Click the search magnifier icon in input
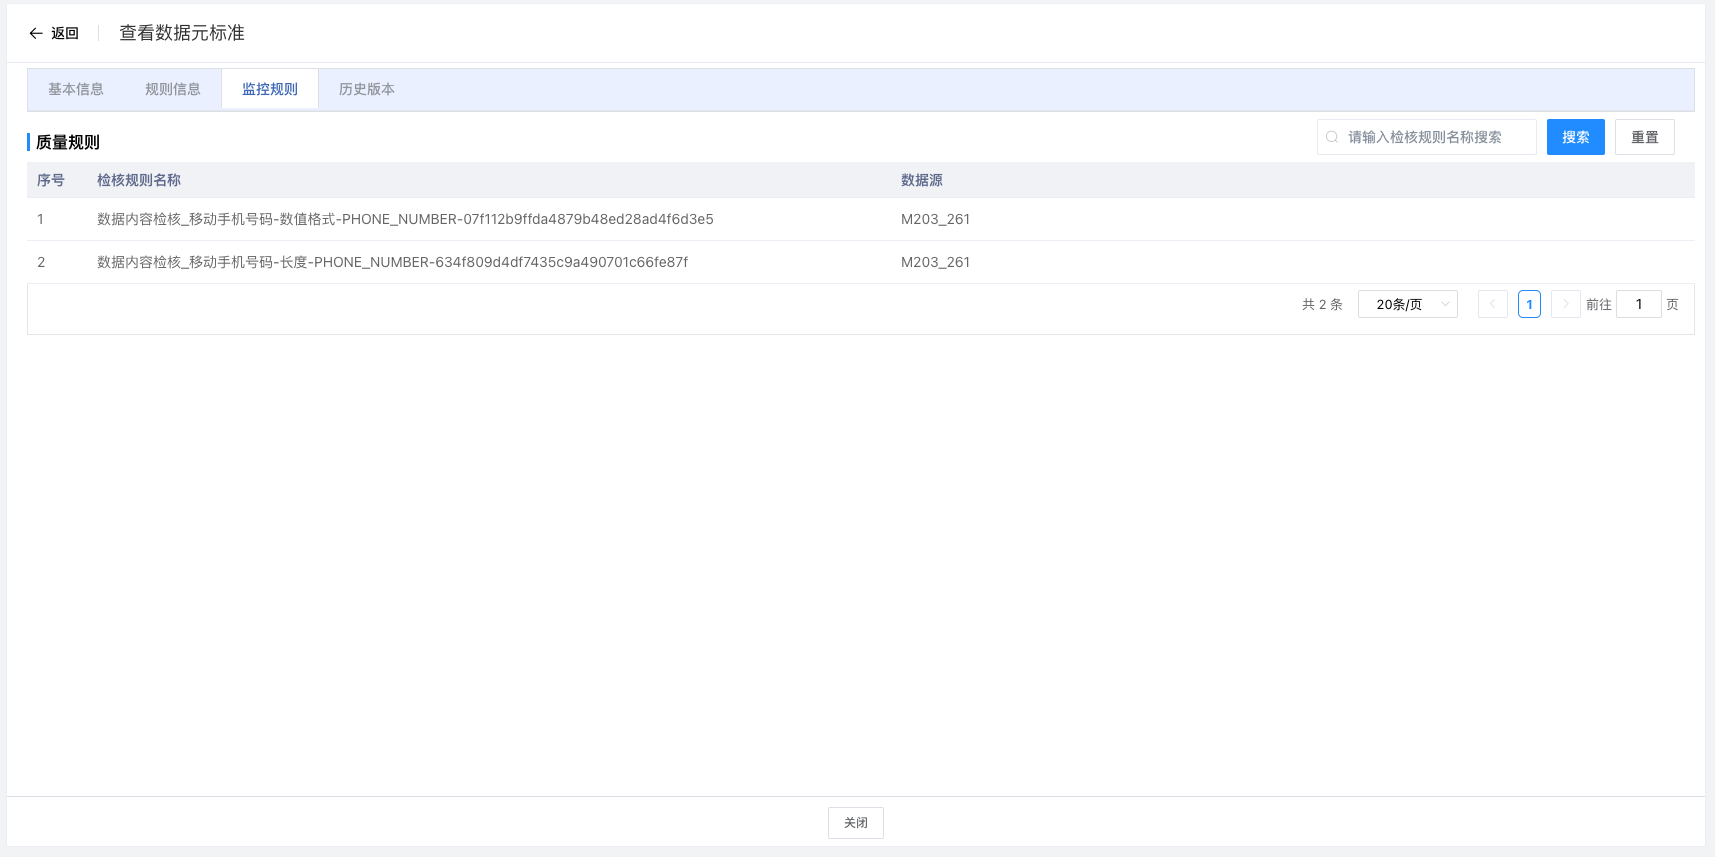 [1332, 137]
